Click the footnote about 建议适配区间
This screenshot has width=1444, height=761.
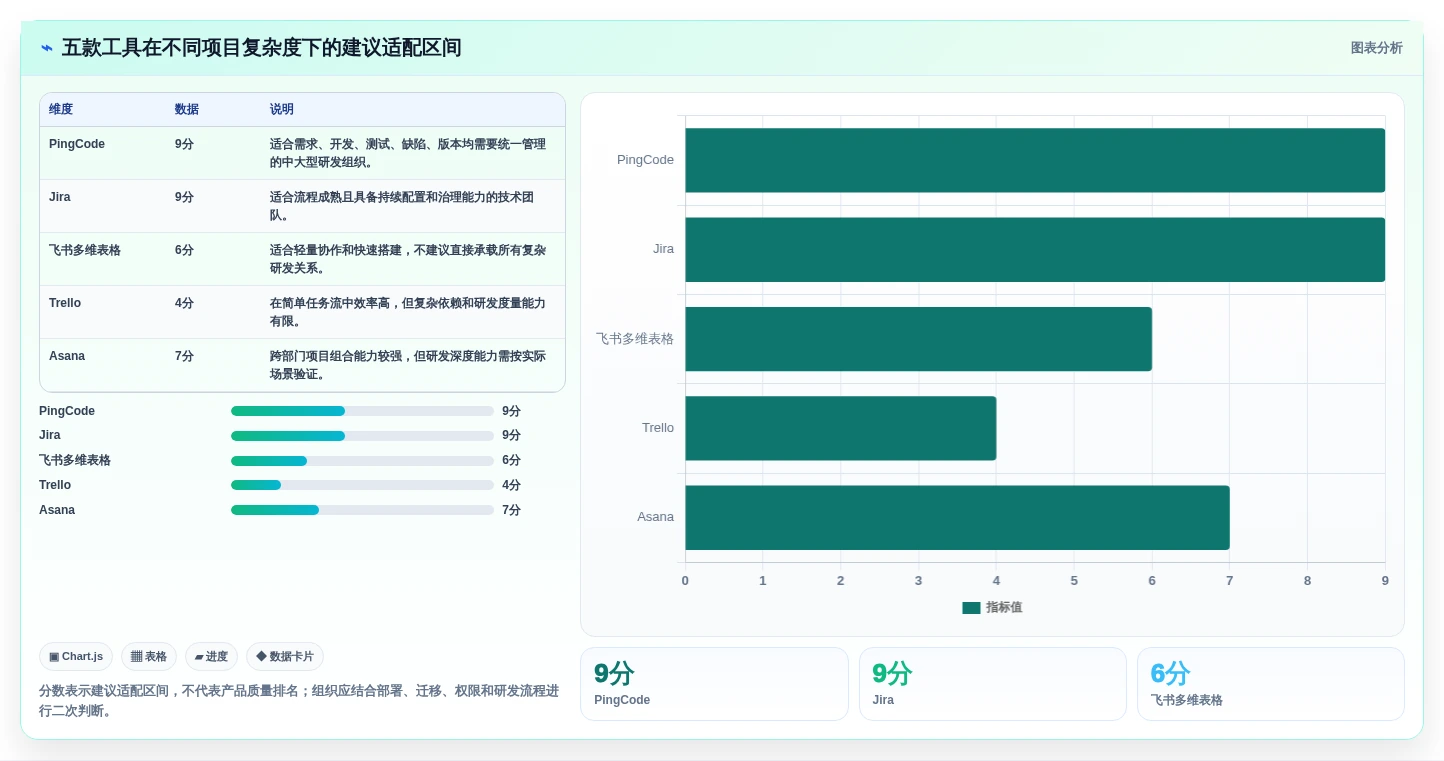tap(299, 701)
